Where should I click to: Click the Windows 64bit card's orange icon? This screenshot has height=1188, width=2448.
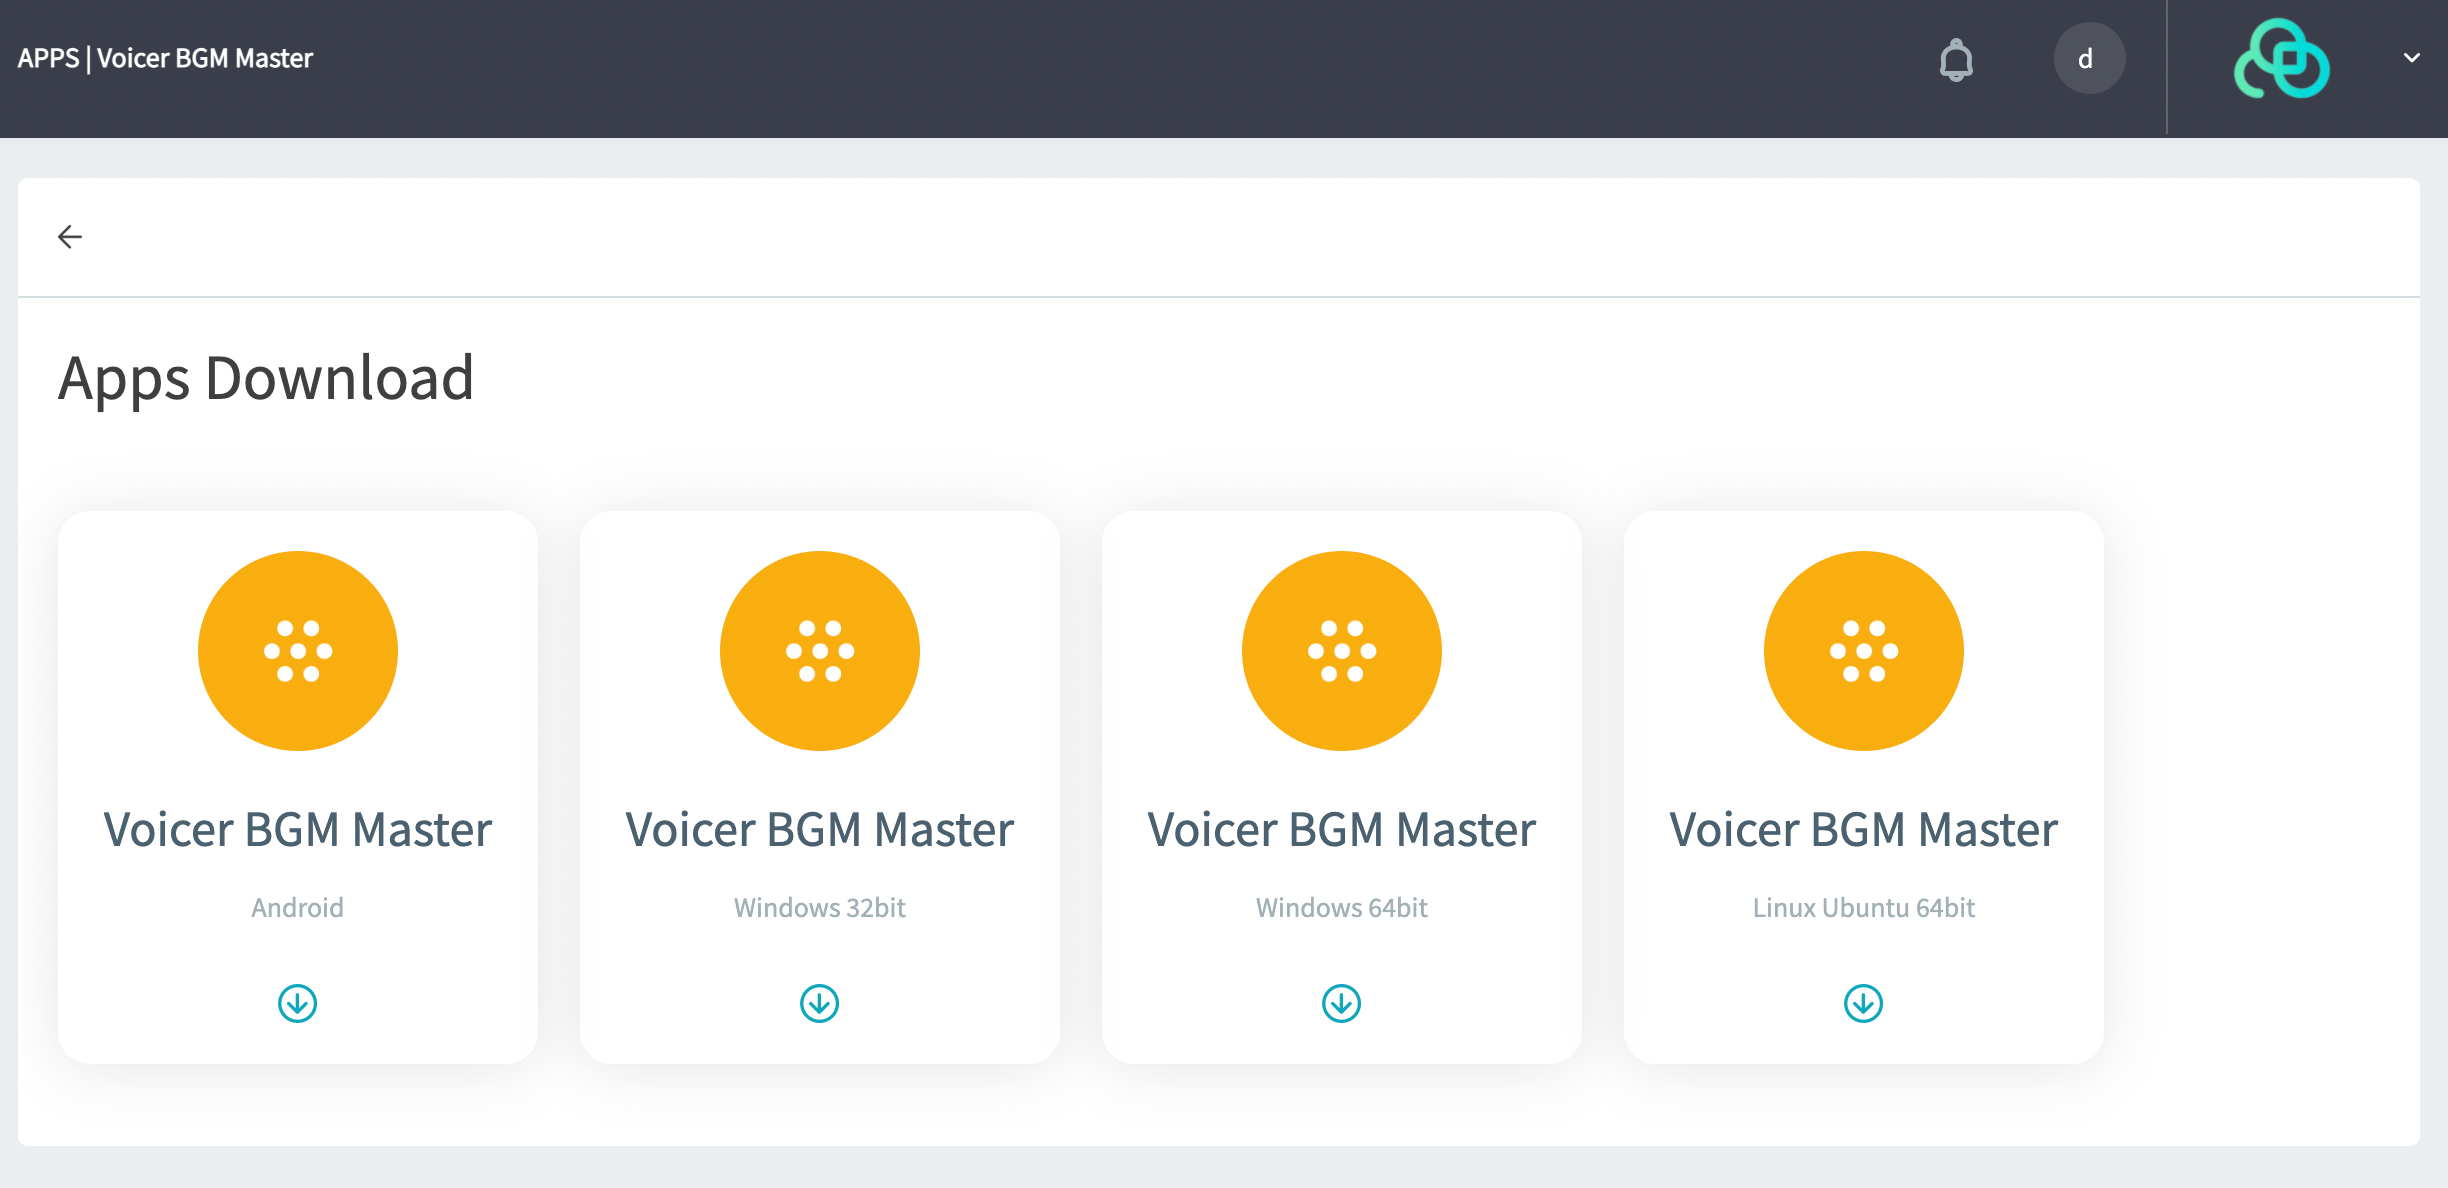(x=1341, y=651)
